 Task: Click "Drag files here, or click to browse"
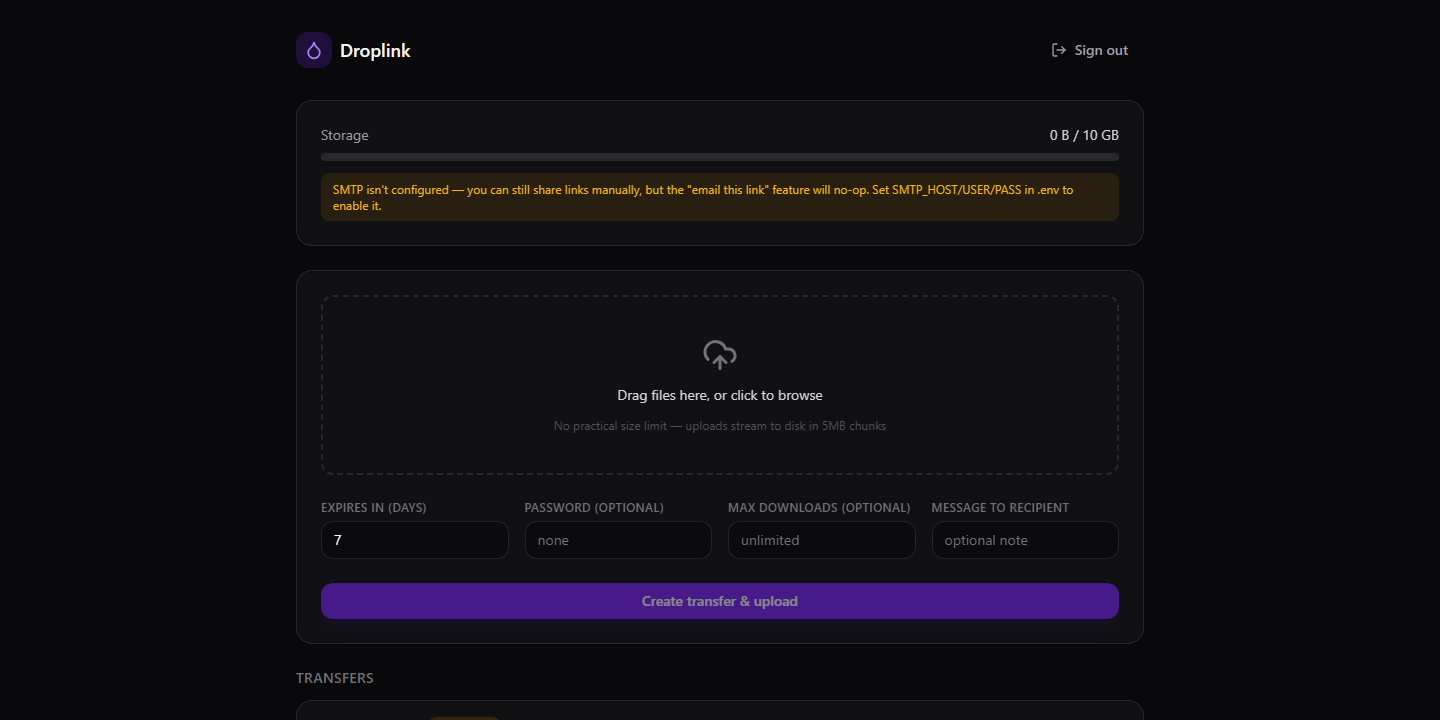[x=720, y=396]
